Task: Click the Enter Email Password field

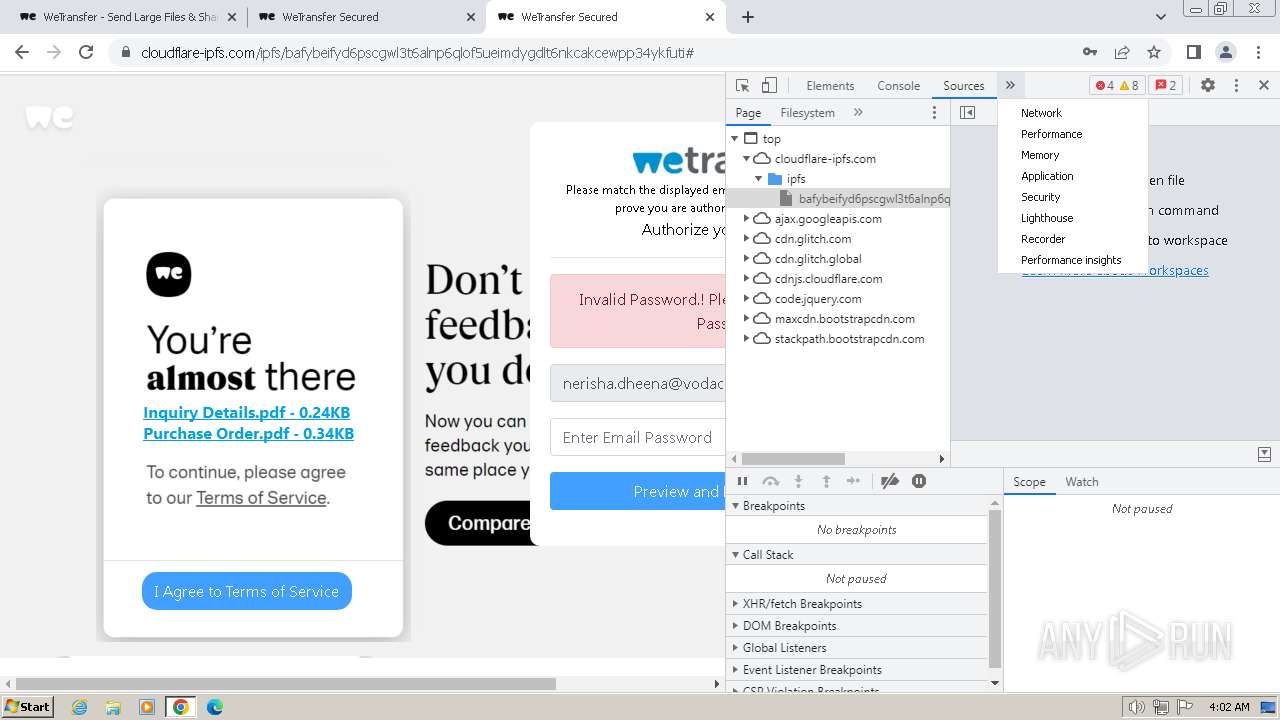Action: 637,437
